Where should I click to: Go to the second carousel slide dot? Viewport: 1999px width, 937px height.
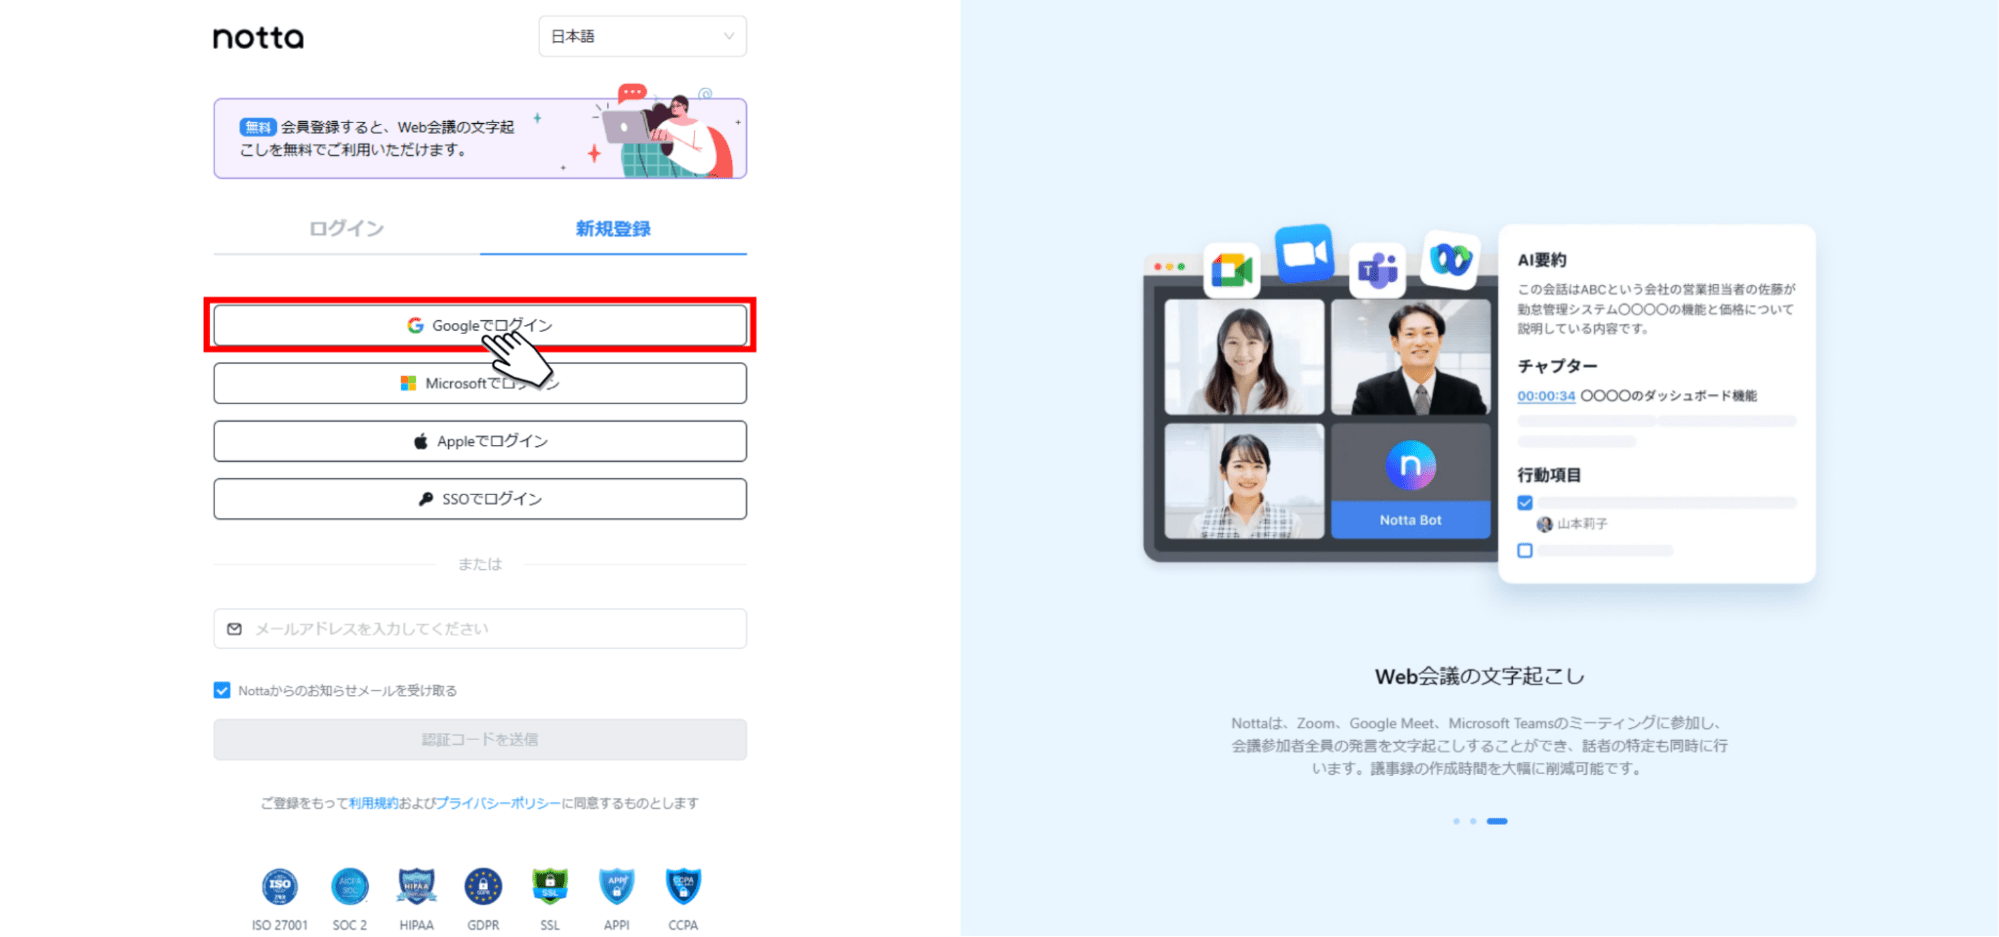click(1473, 821)
